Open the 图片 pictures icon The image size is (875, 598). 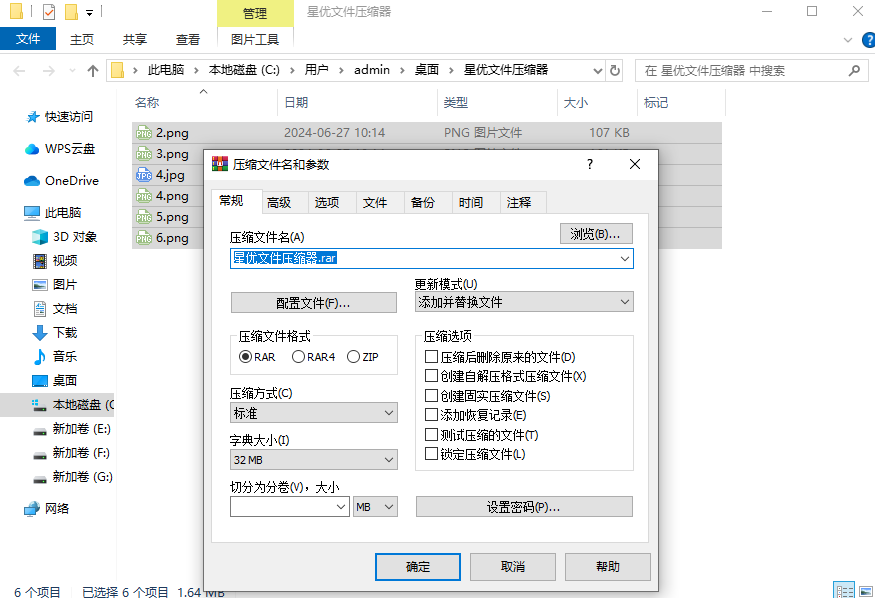tap(40, 285)
